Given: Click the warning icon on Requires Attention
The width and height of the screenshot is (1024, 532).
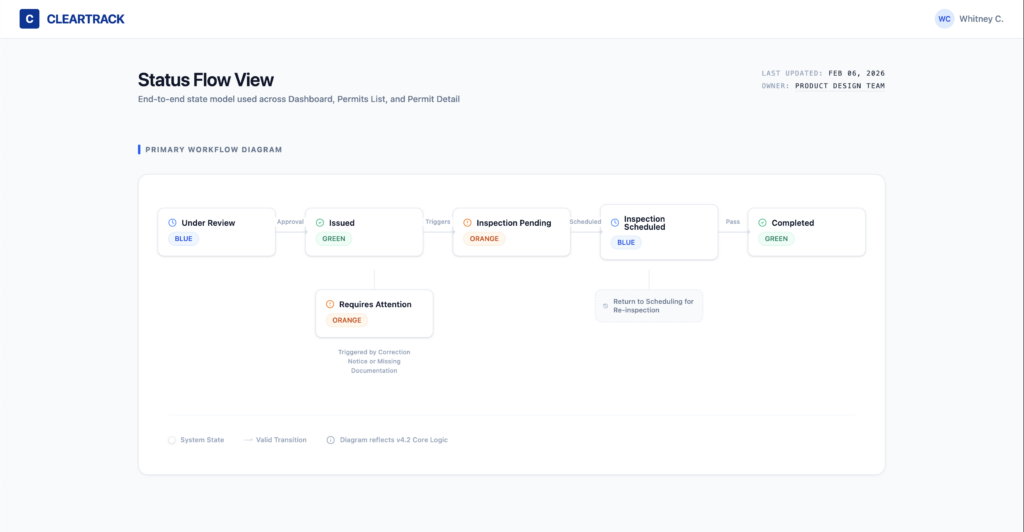Looking at the screenshot, I should pos(330,304).
